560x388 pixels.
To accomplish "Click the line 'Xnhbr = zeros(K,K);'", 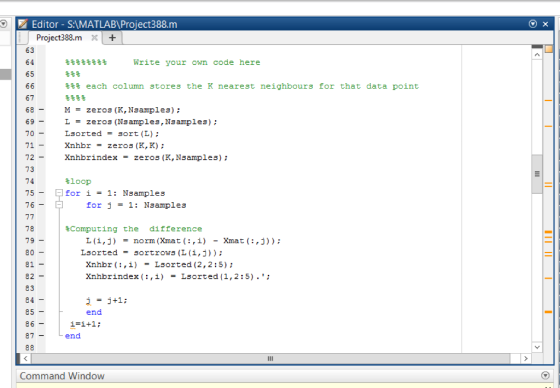I will coord(114,145).
